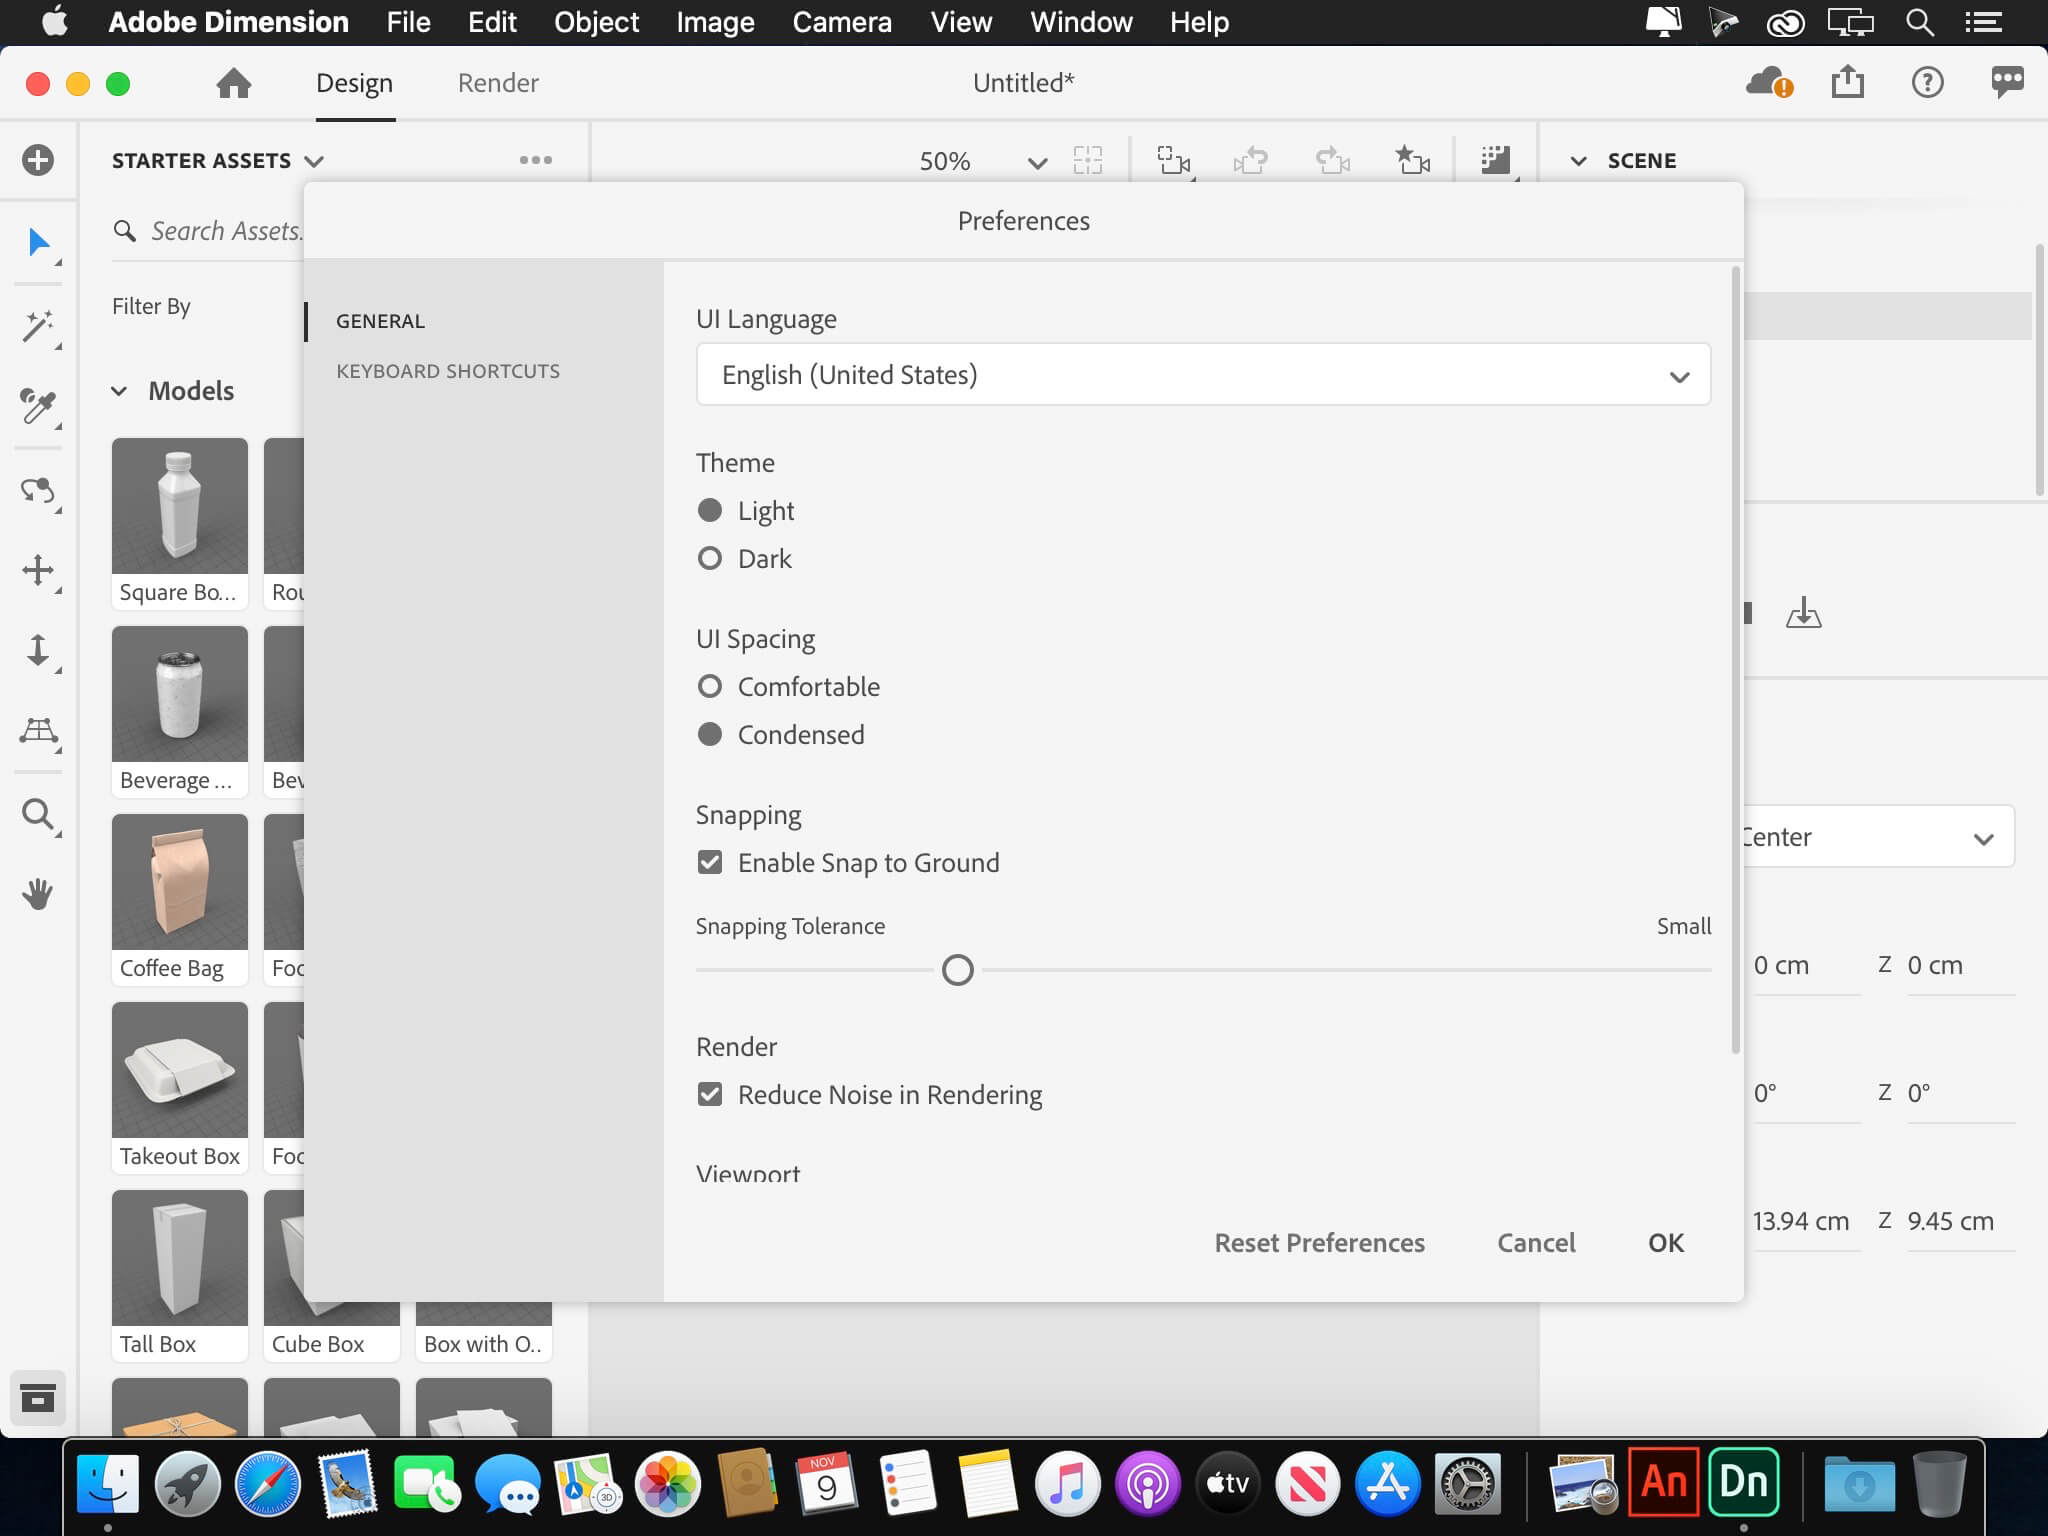
Task: Click the Add and Import Content icon
Action: point(38,160)
